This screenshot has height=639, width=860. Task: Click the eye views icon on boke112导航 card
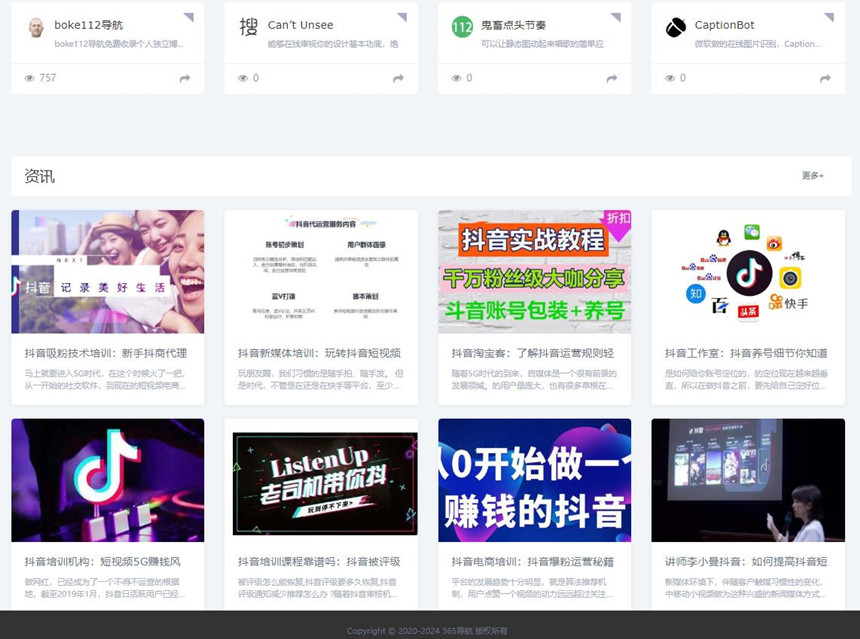[30, 78]
